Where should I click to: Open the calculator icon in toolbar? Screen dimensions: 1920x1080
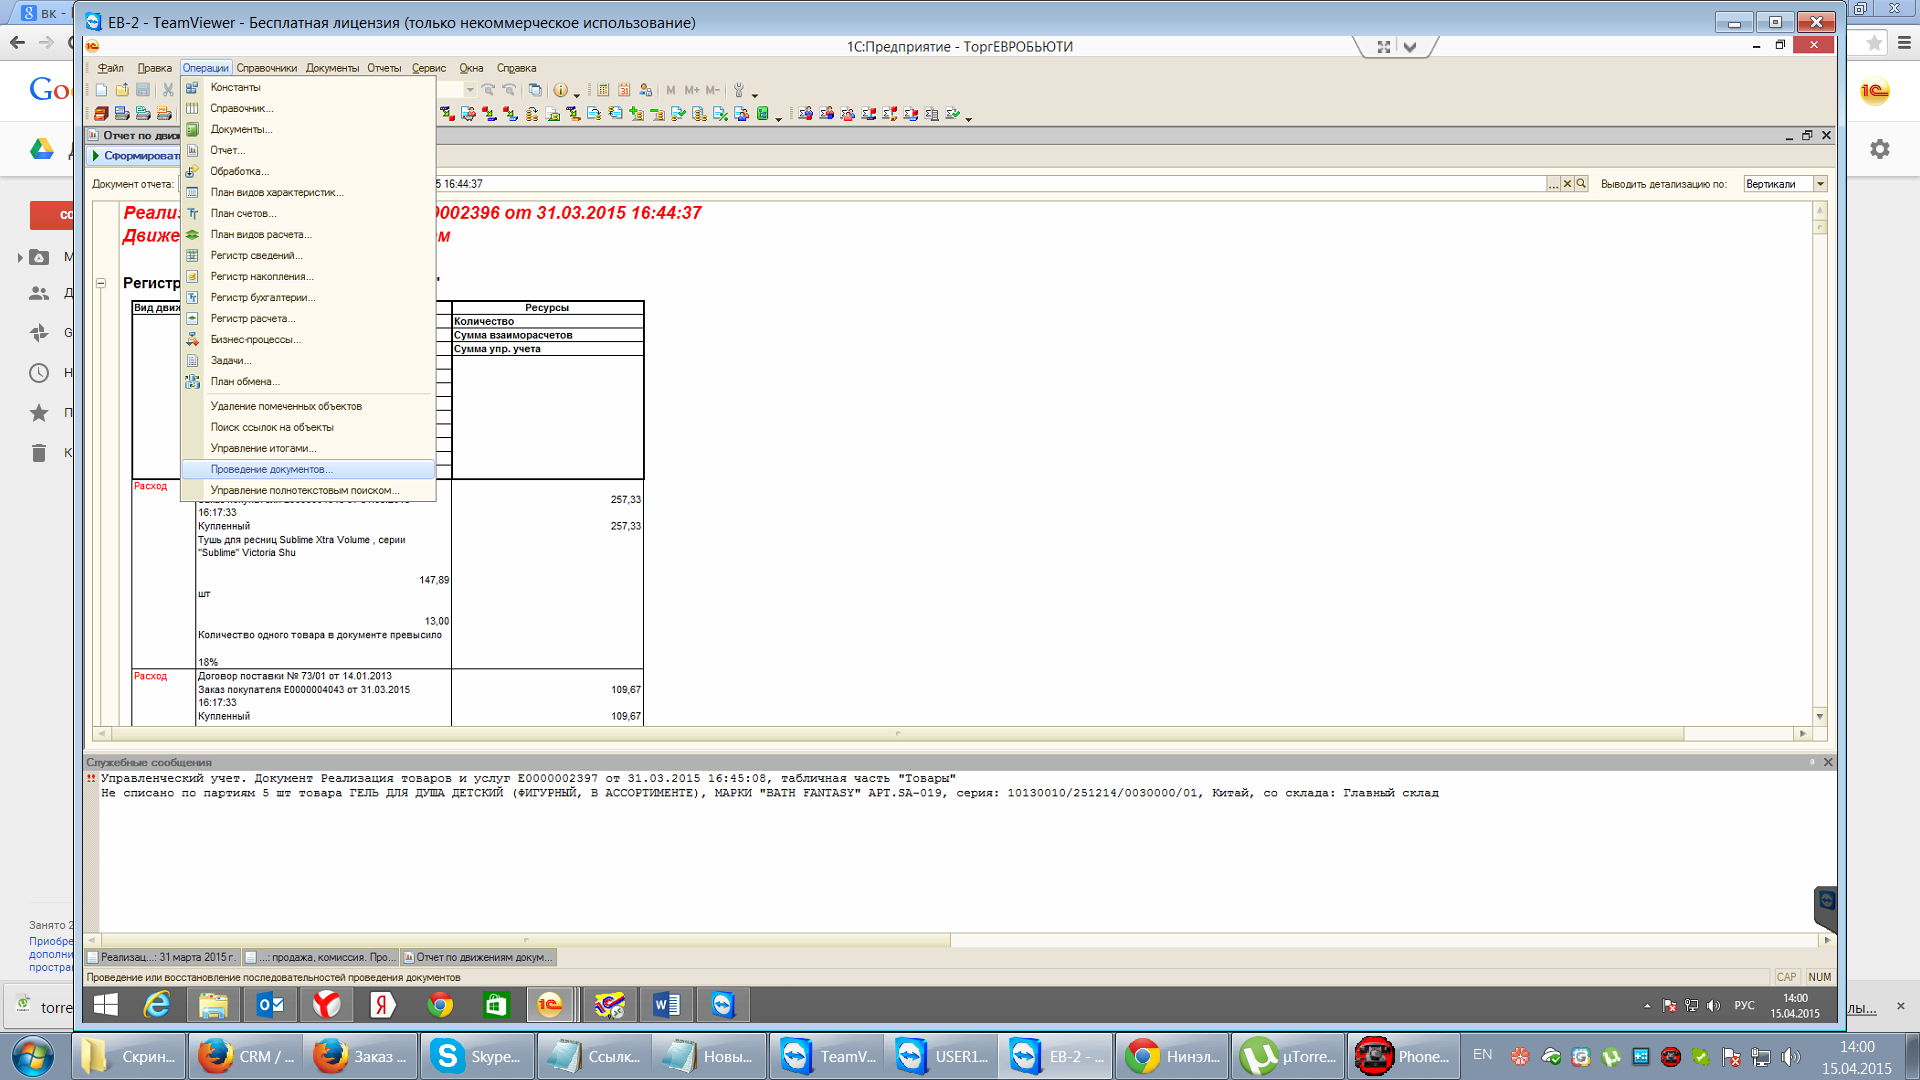[603, 90]
